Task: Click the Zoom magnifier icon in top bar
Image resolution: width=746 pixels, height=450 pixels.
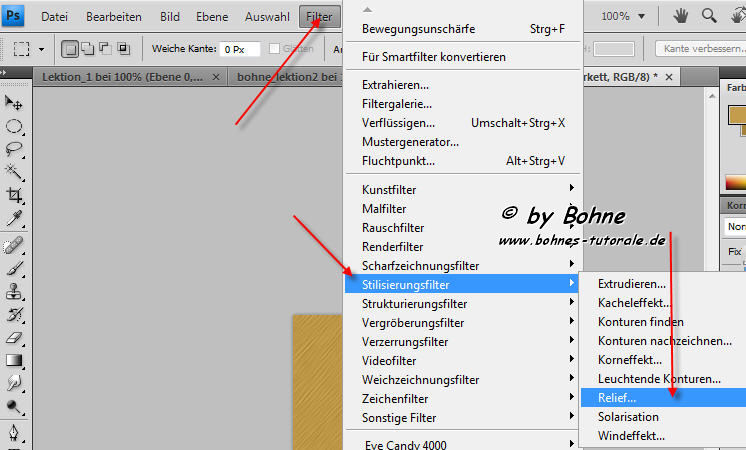Action: pos(709,16)
